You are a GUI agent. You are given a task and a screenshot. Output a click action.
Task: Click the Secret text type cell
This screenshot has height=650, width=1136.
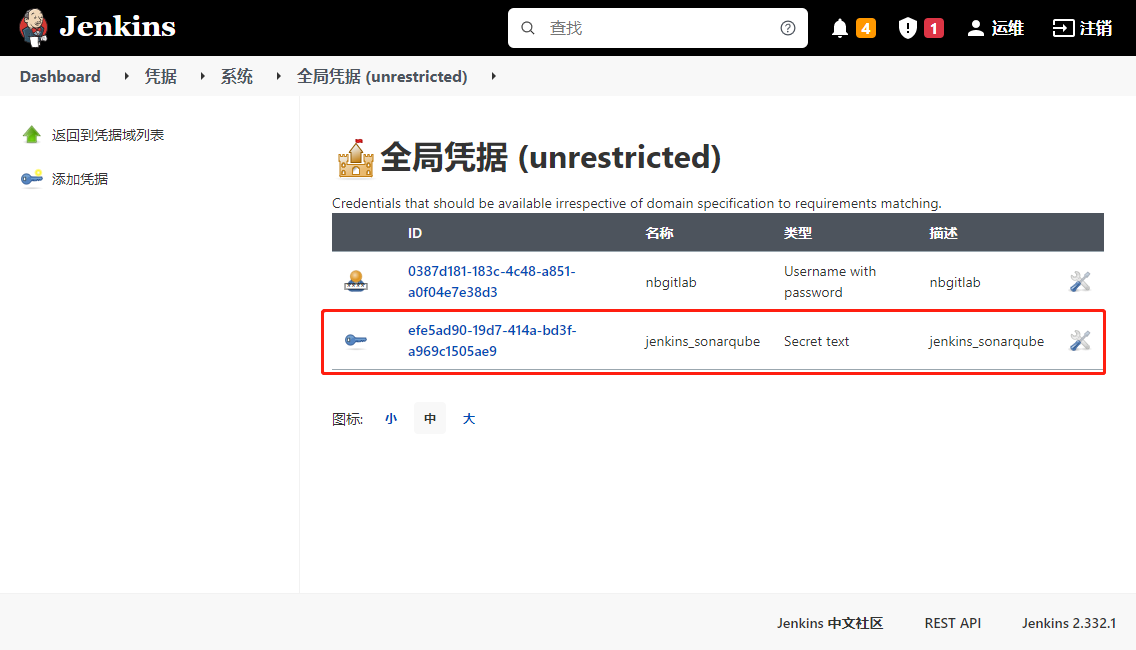click(x=816, y=341)
